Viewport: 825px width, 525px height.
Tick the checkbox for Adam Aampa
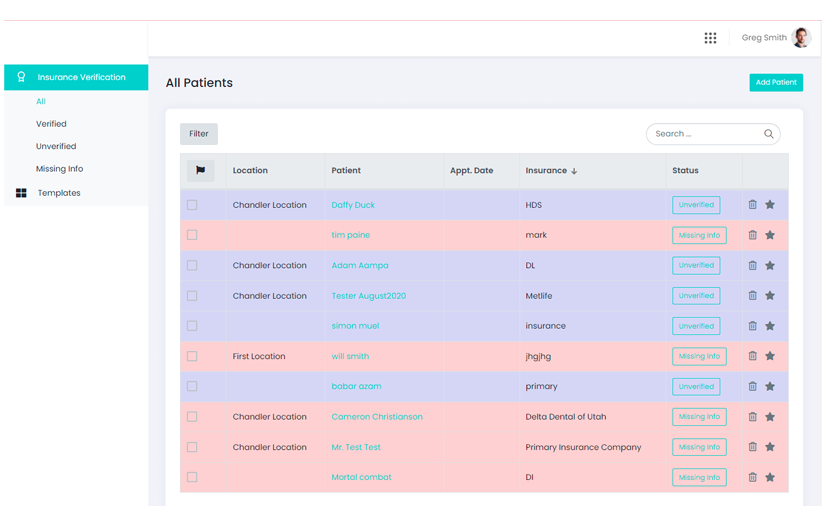click(192, 266)
